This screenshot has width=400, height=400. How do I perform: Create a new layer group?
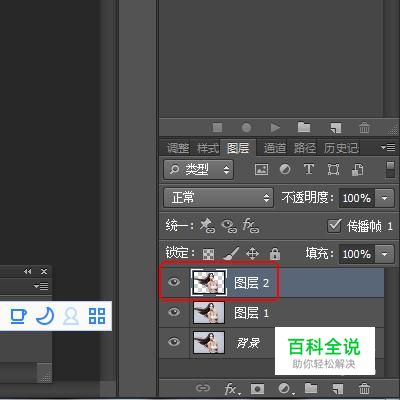[x=311, y=388]
